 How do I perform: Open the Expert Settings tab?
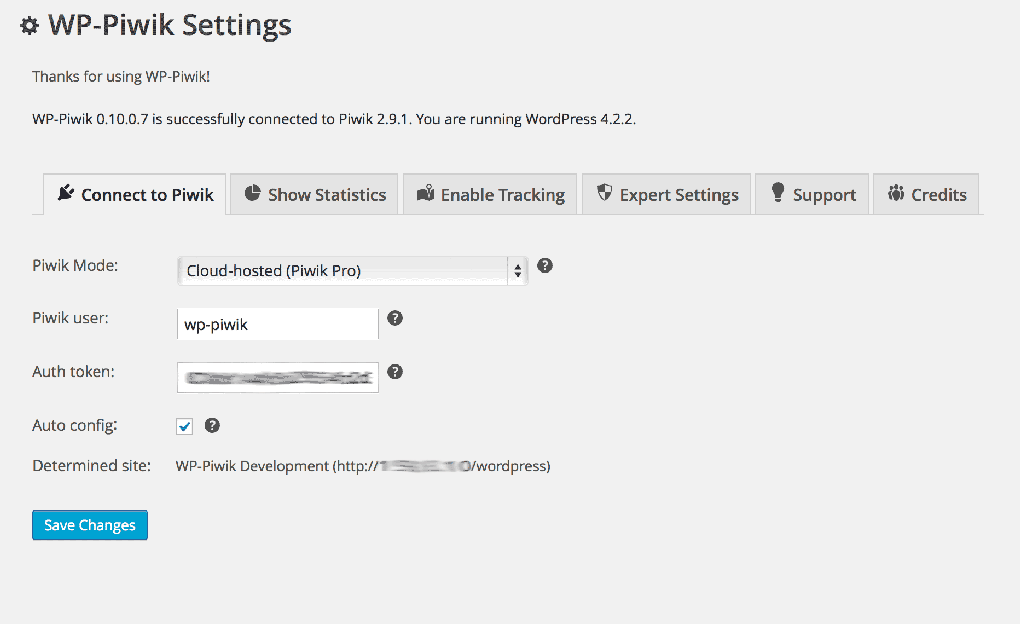click(x=666, y=194)
